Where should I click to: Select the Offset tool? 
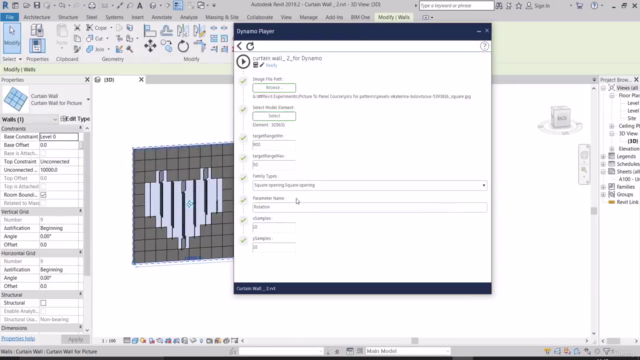coord(166,30)
